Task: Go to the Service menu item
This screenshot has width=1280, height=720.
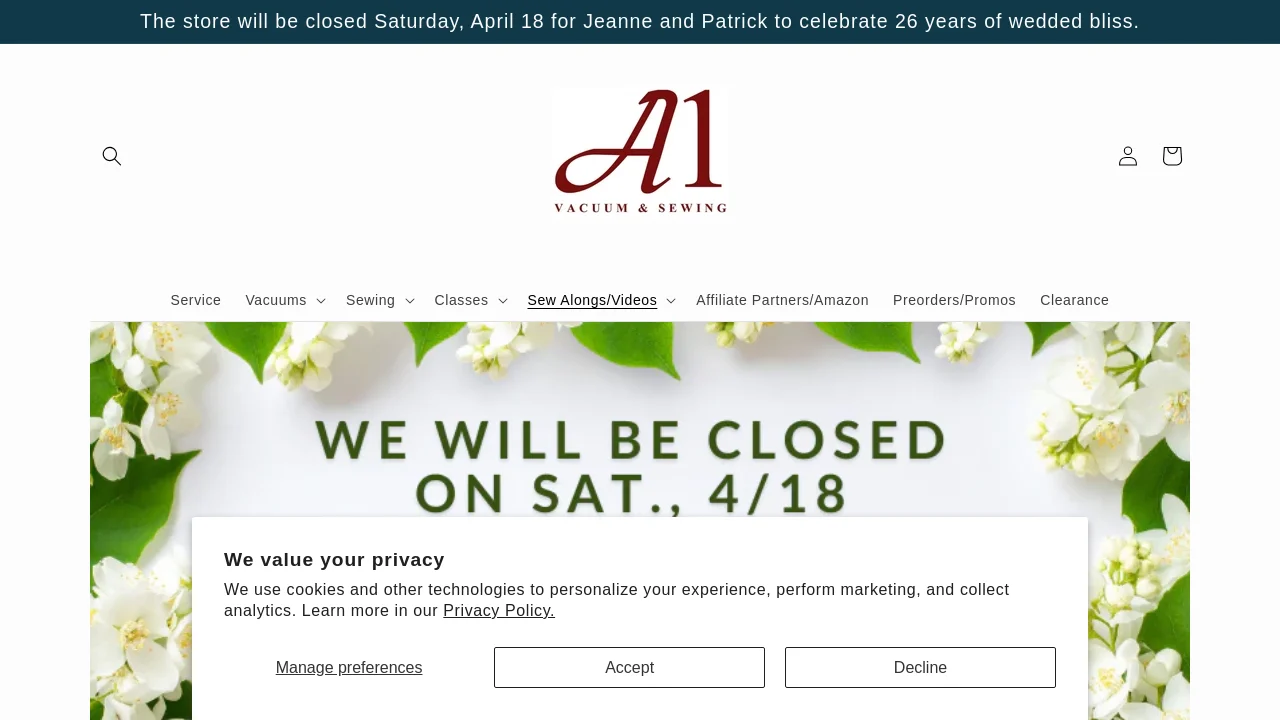Action: 196,300
